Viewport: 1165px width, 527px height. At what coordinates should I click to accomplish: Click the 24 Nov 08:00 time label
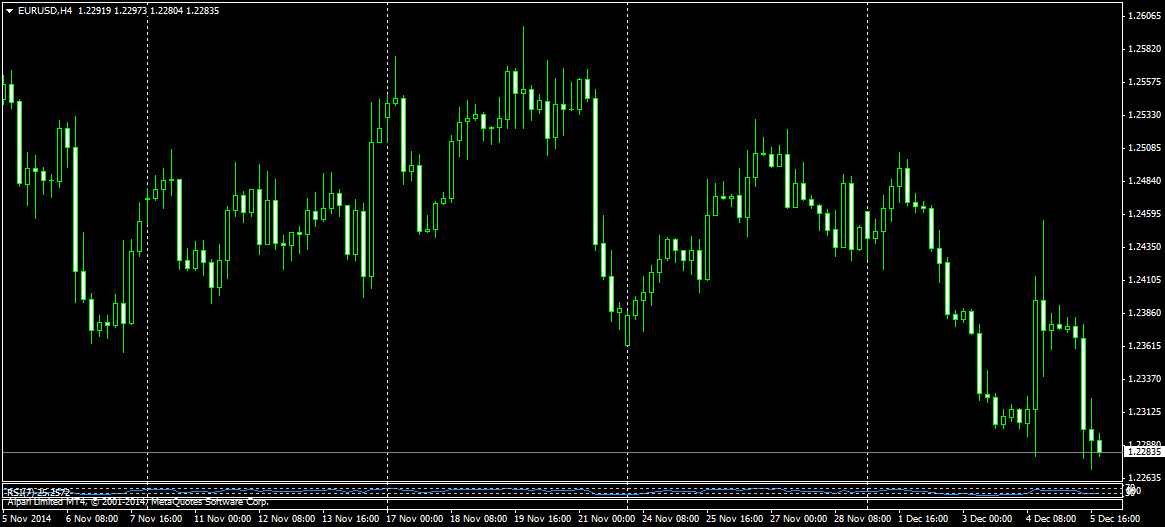coord(669,518)
